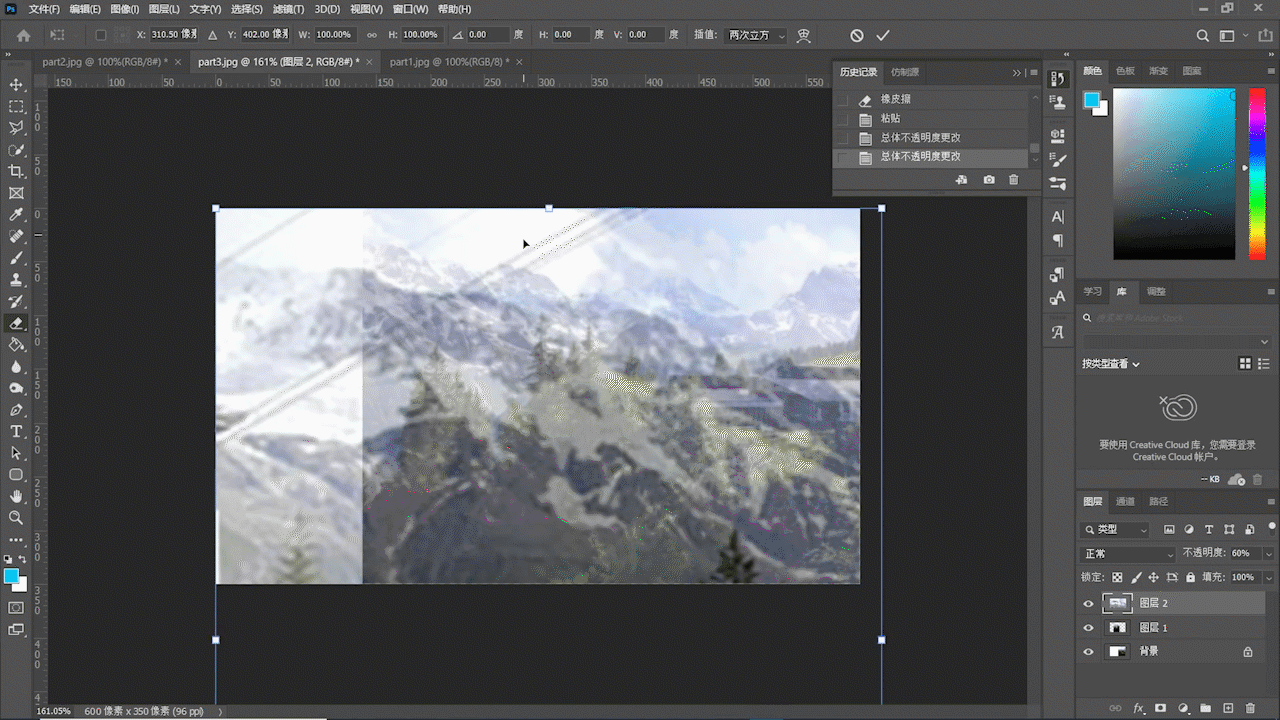This screenshot has width=1280, height=720.
Task: Pick the Eyedropper tool
Action: [16, 215]
